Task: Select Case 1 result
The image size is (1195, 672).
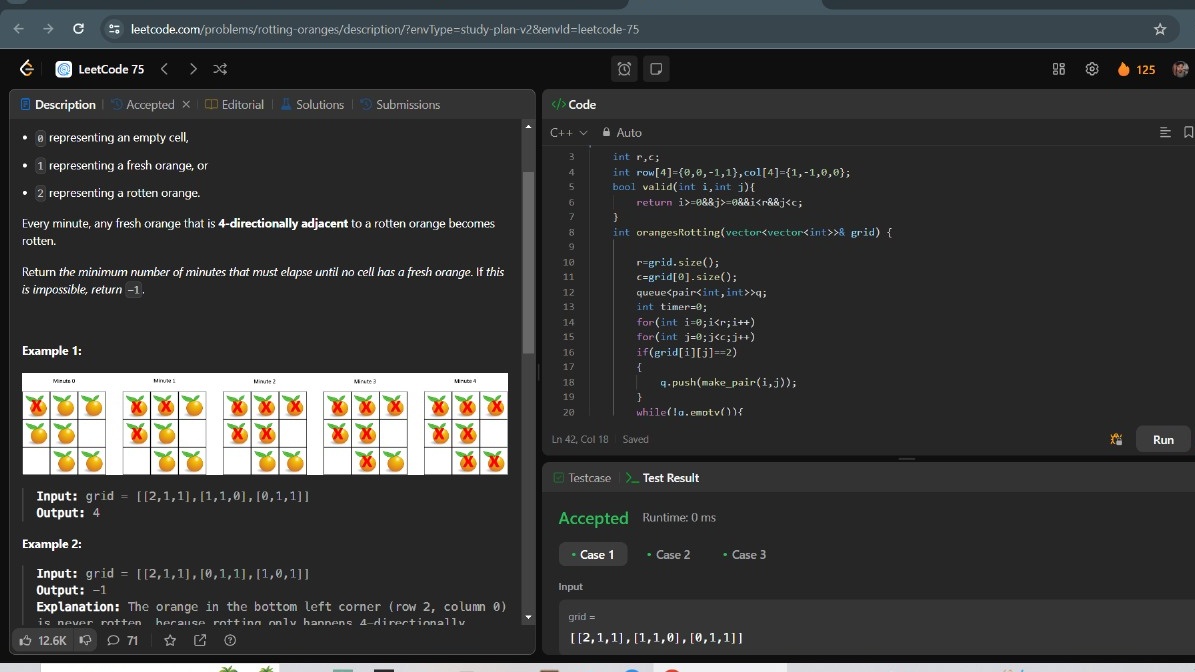Action: click(593, 555)
